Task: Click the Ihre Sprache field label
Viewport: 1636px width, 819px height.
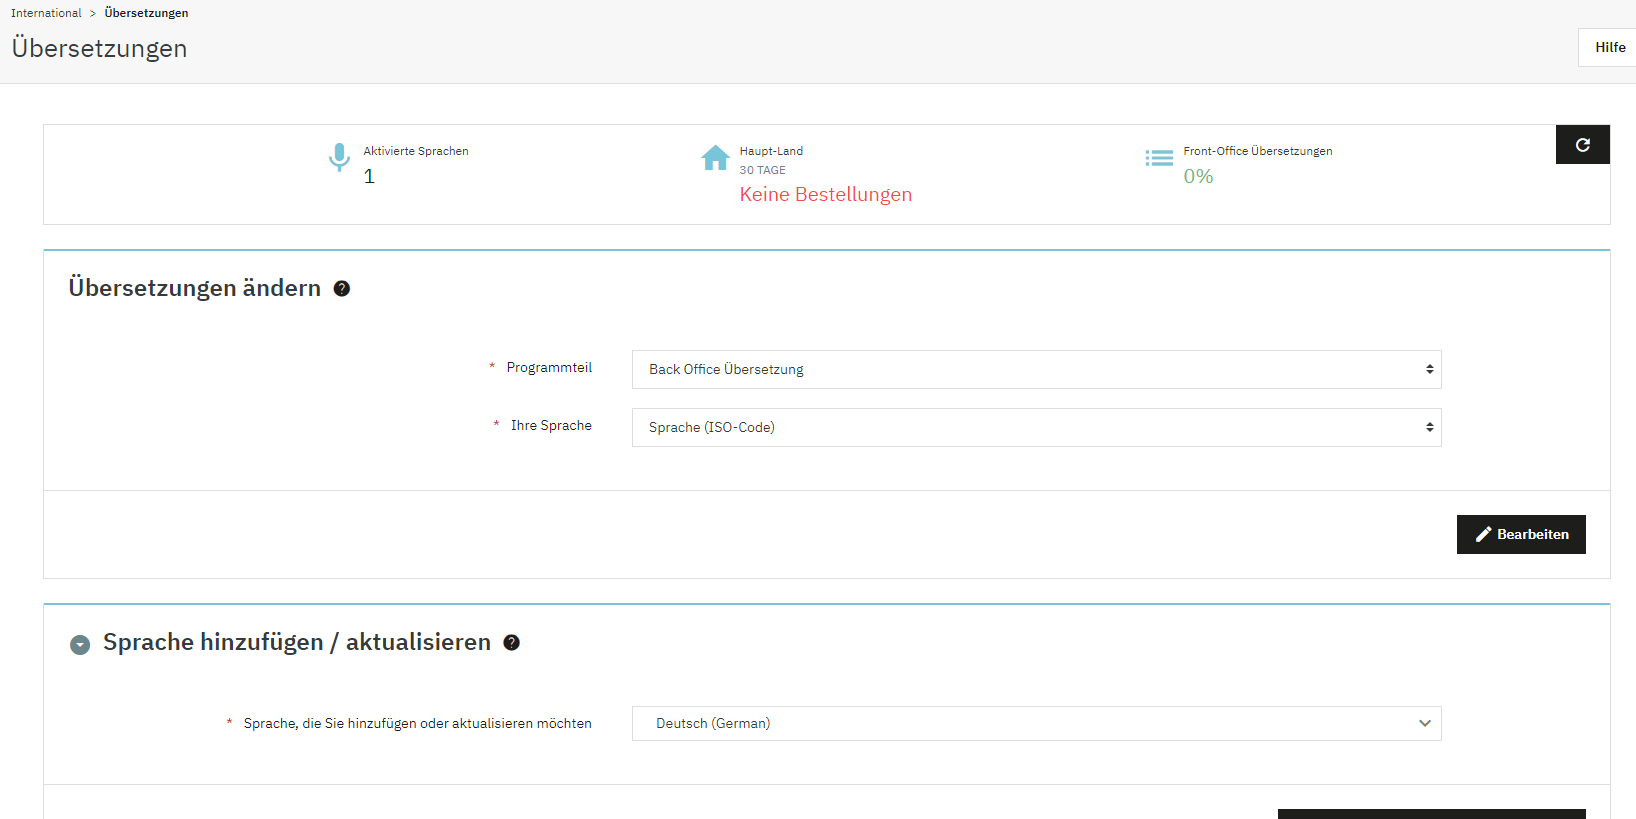Action: click(551, 425)
